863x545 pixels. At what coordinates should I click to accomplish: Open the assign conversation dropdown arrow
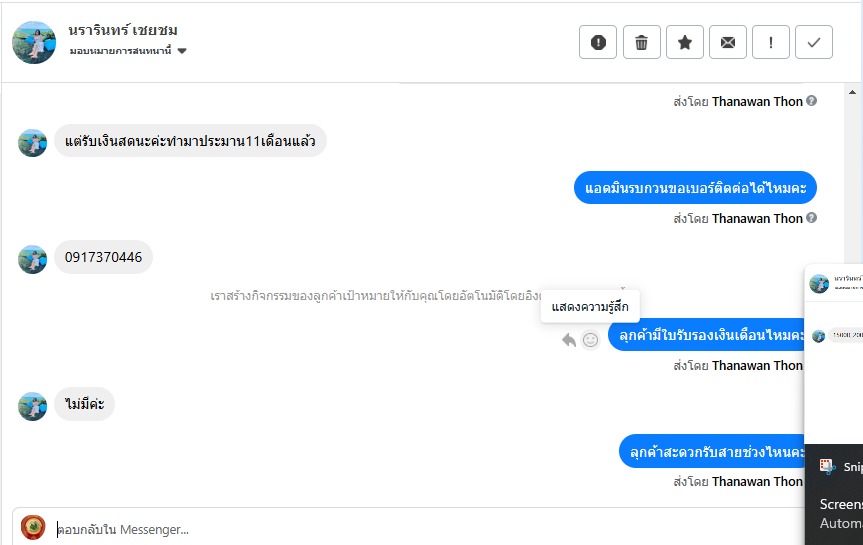(x=182, y=51)
